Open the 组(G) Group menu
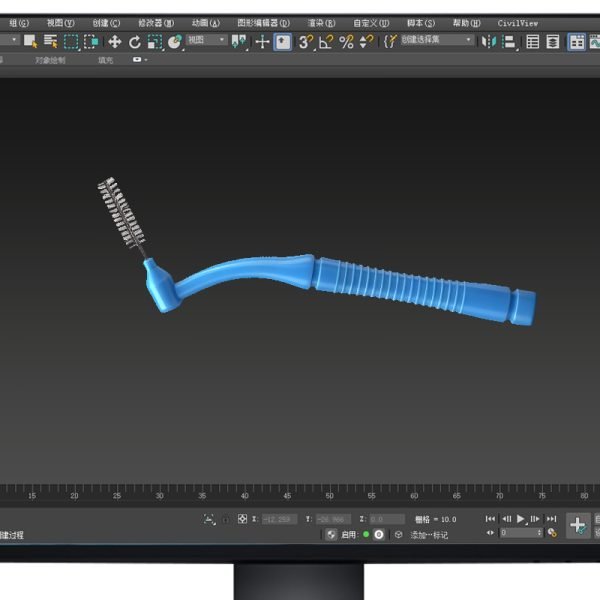 point(19,23)
